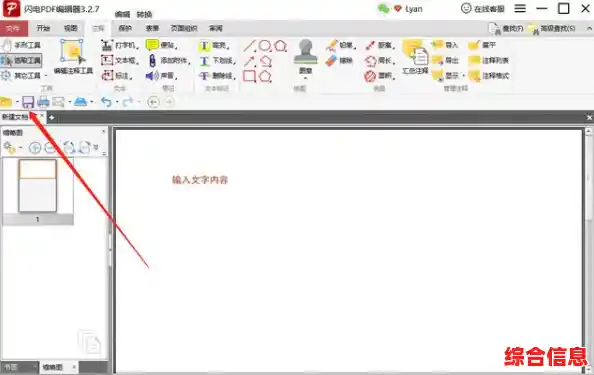Select the Oval drawing shape
The width and height of the screenshot is (594, 375).
coord(265,46)
